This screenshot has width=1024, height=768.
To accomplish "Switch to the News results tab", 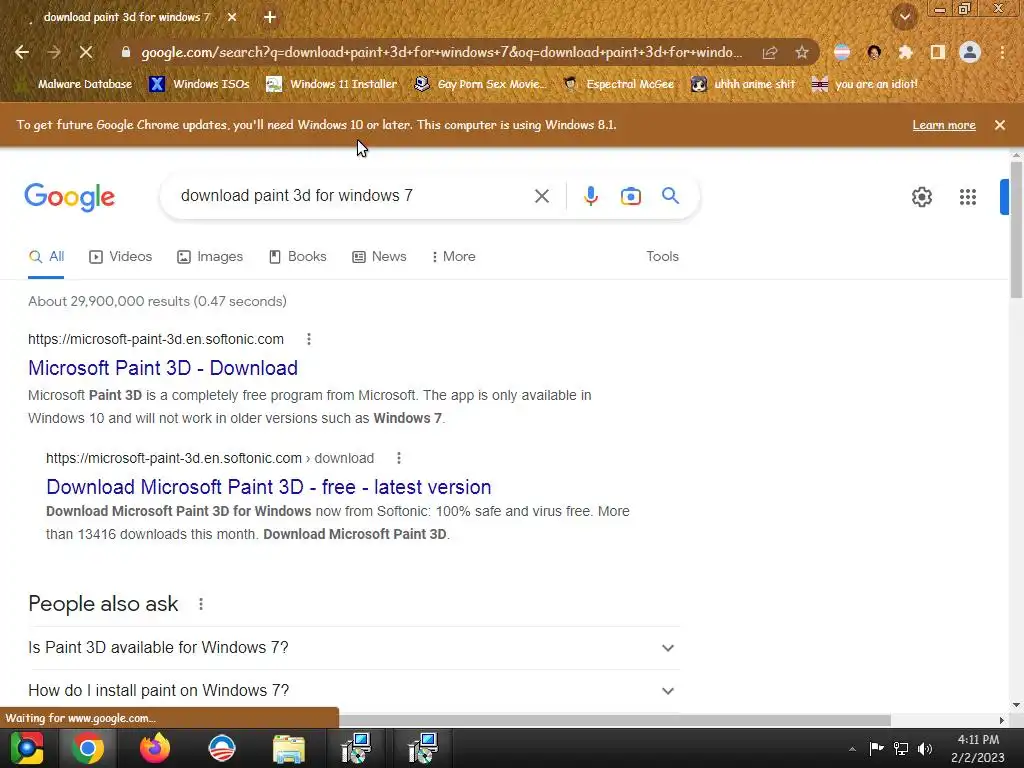I will [x=379, y=257].
